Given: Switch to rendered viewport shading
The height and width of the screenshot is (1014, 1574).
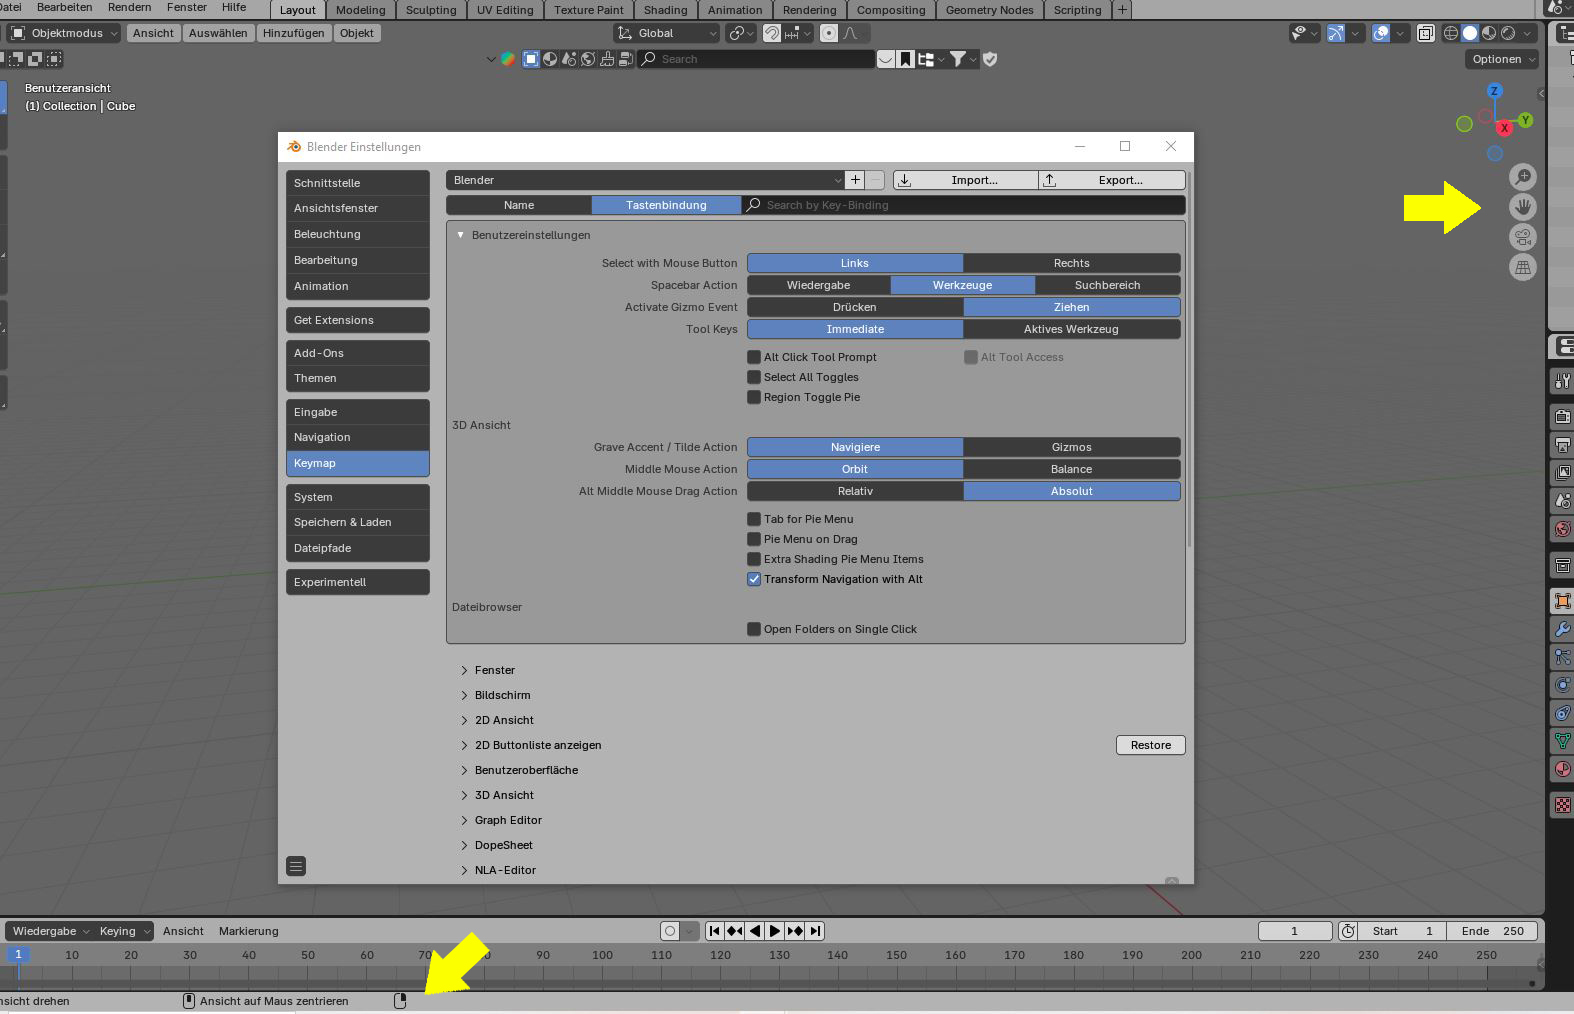Looking at the screenshot, I should 1508,33.
